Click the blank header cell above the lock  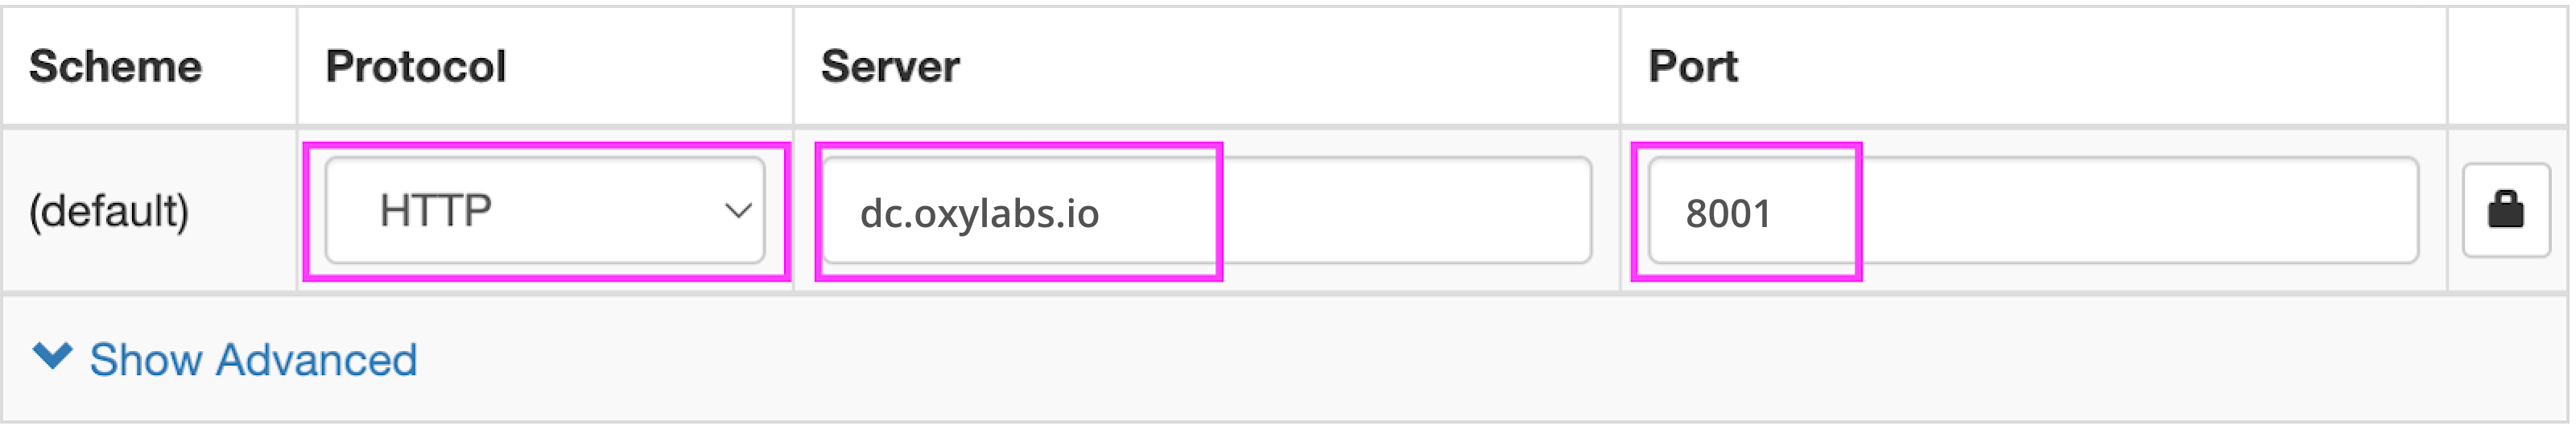[2505, 66]
